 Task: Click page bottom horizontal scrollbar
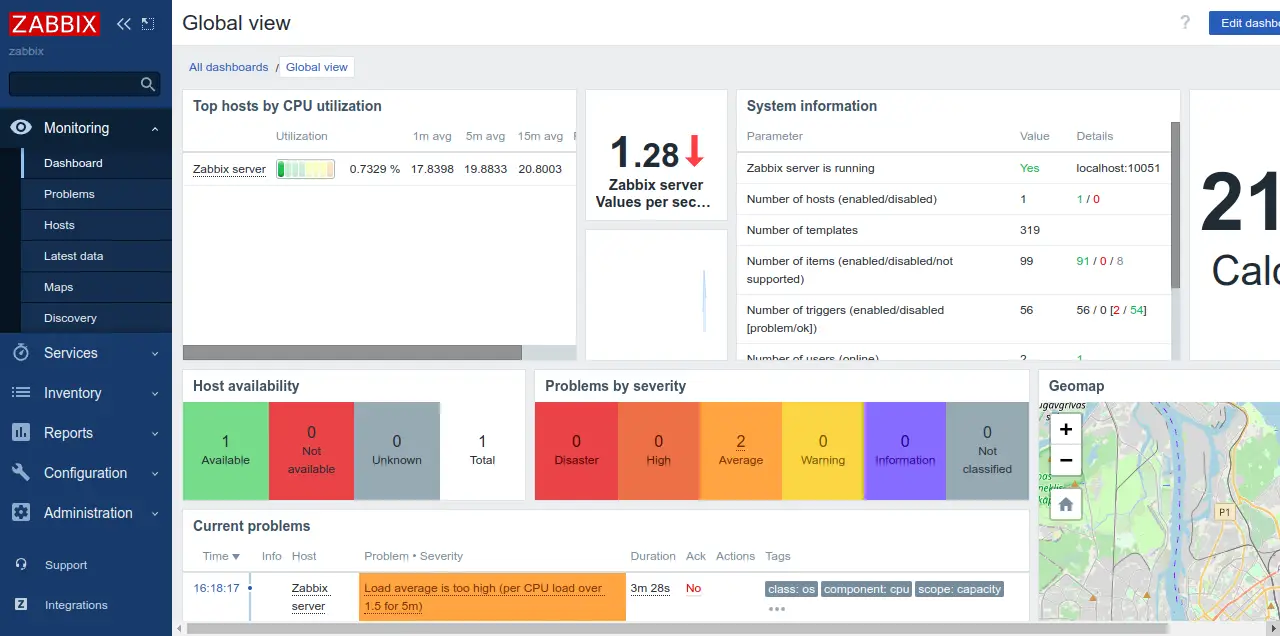click(677, 628)
